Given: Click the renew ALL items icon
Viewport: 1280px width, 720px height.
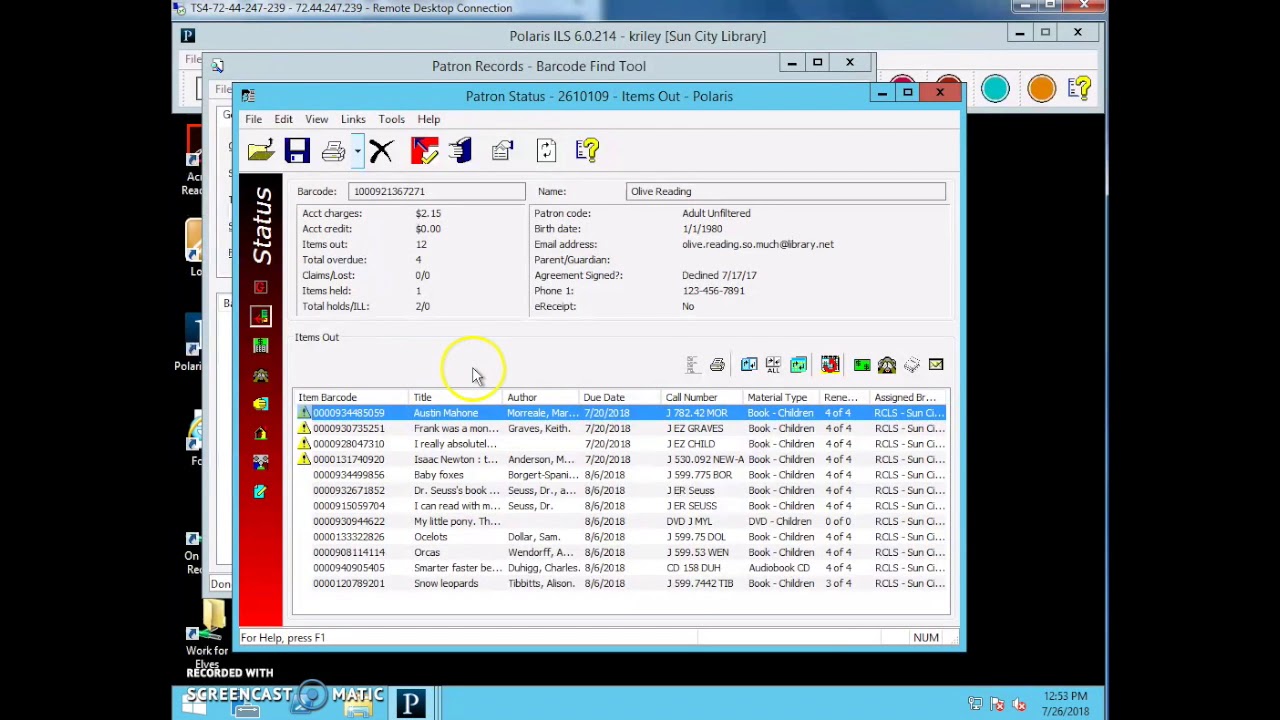Looking at the screenshot, I should coord(773,365).
